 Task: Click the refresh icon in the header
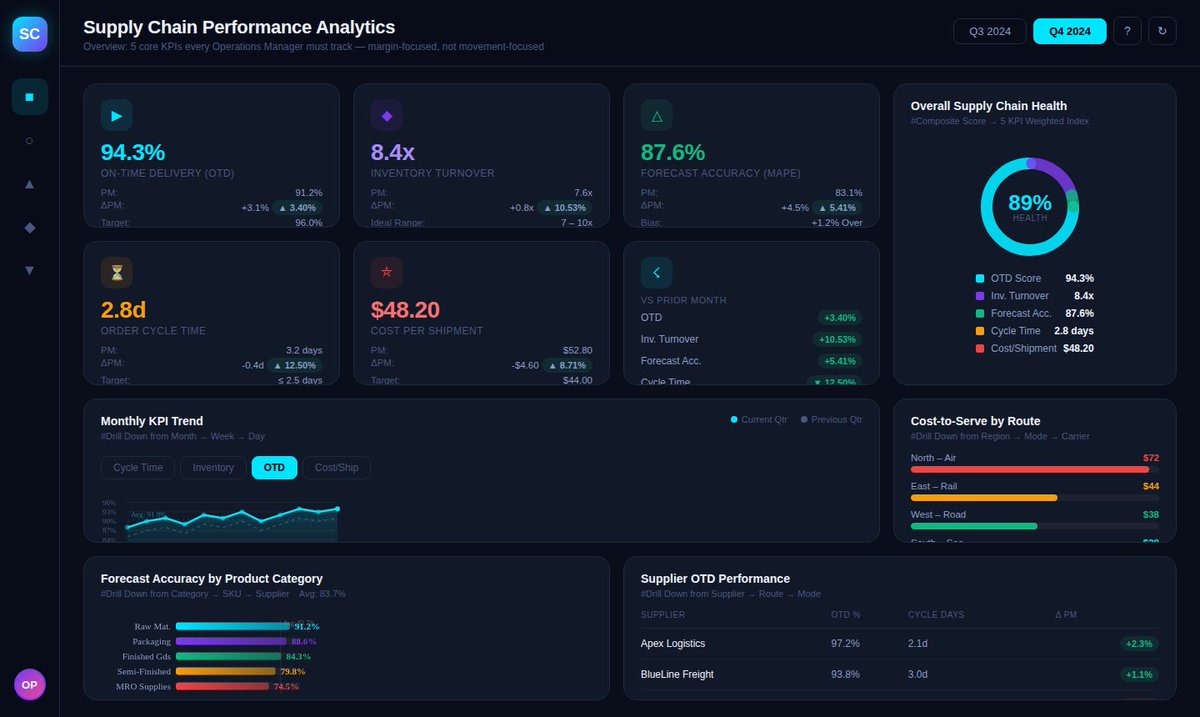pos(1161,31)
